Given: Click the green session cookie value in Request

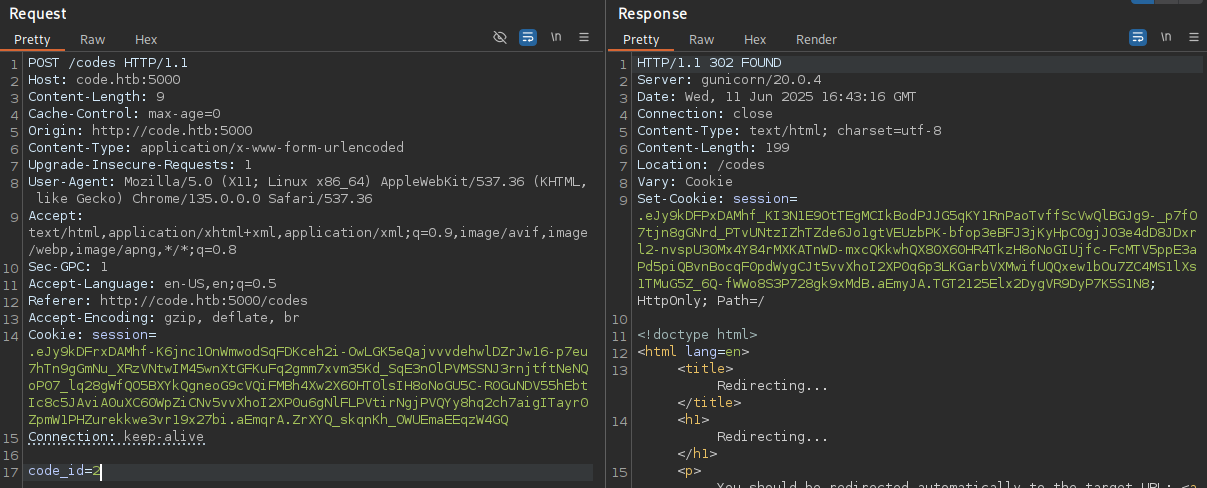Looking at the screenshot, I should 308,386.
